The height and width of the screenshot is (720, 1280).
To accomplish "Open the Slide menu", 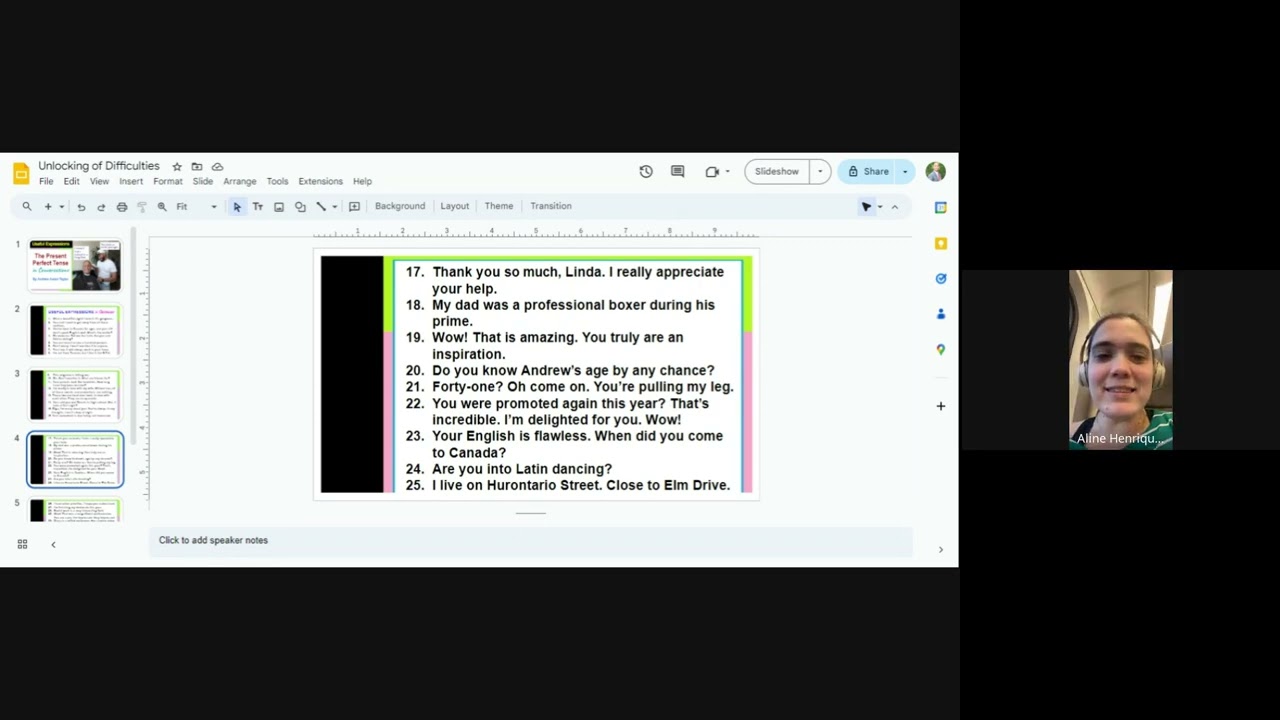I will click(203, 182).
